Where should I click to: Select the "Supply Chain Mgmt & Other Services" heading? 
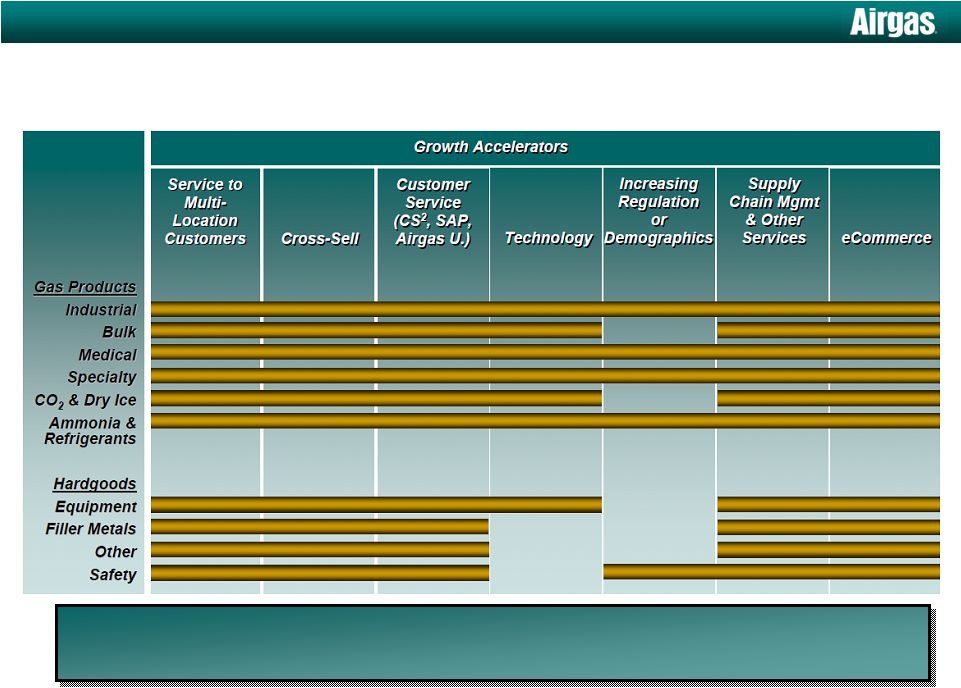click(774, 211)
